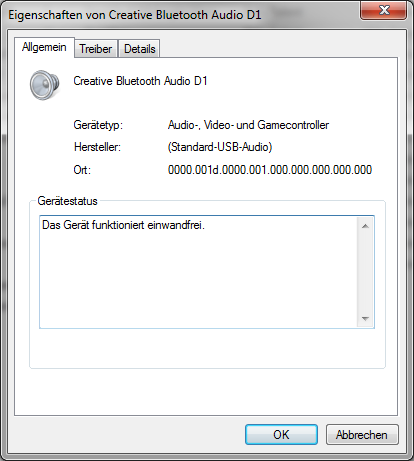The width and height of the screenshot is (414, 461).
Task: Click the scroll down arrow in Gerätestatus
Action: point(365,319)
